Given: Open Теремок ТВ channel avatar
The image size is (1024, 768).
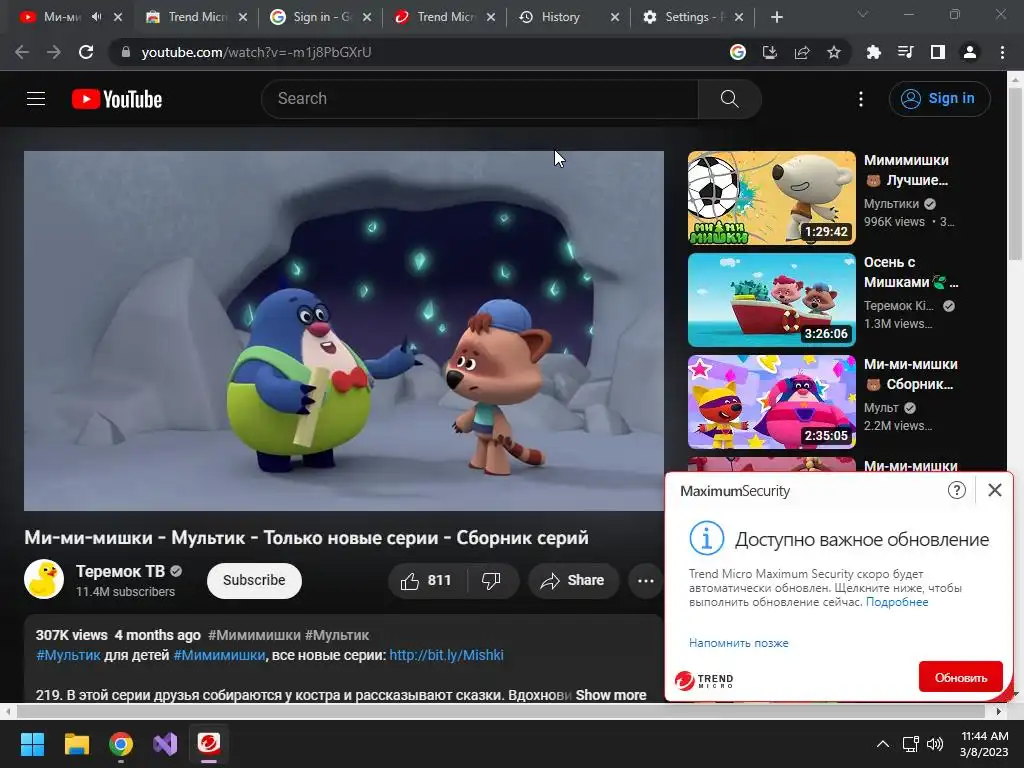Looking at the screenshot, I should coord(44,579).
